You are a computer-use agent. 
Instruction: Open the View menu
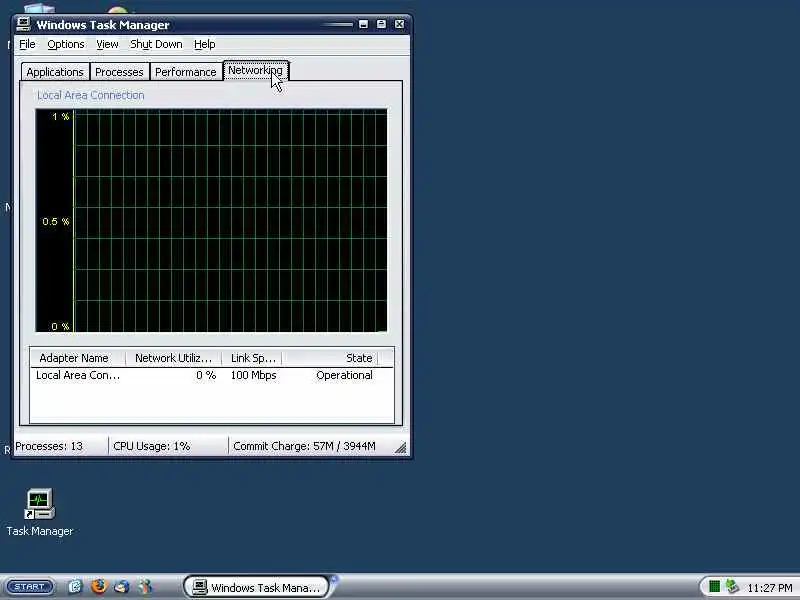tap(107, 44)
